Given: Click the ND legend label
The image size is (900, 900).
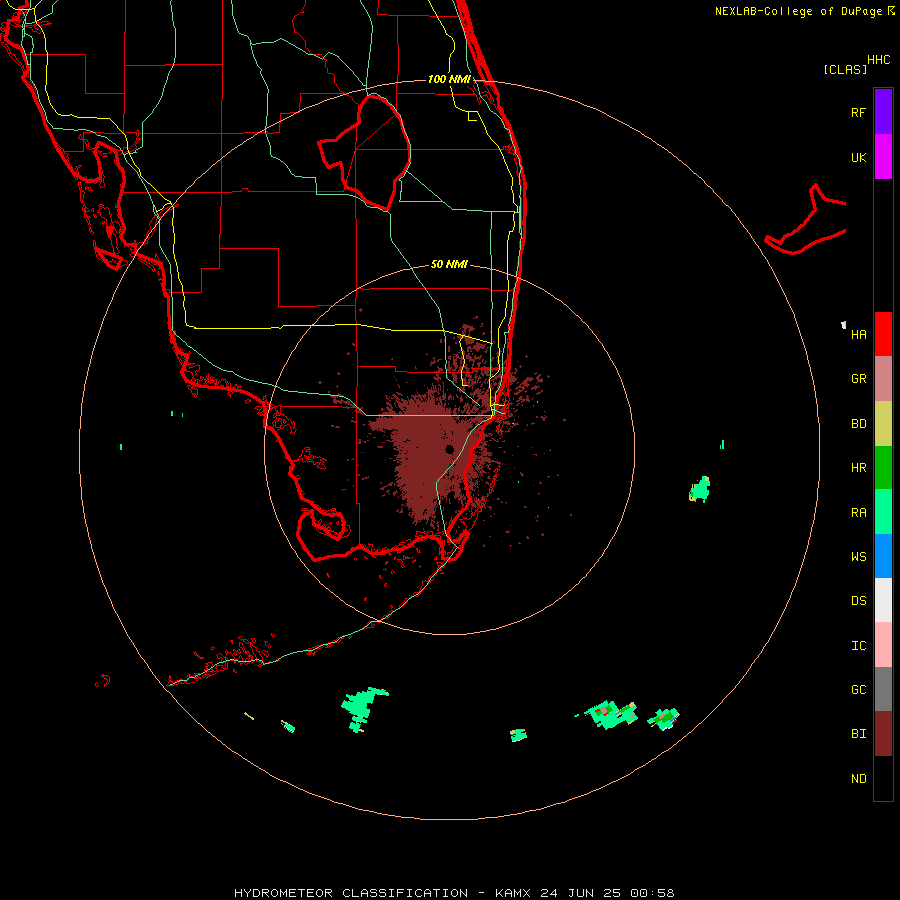Looking at the screenshot, I should pyautogui.click(x=858, y=779).
